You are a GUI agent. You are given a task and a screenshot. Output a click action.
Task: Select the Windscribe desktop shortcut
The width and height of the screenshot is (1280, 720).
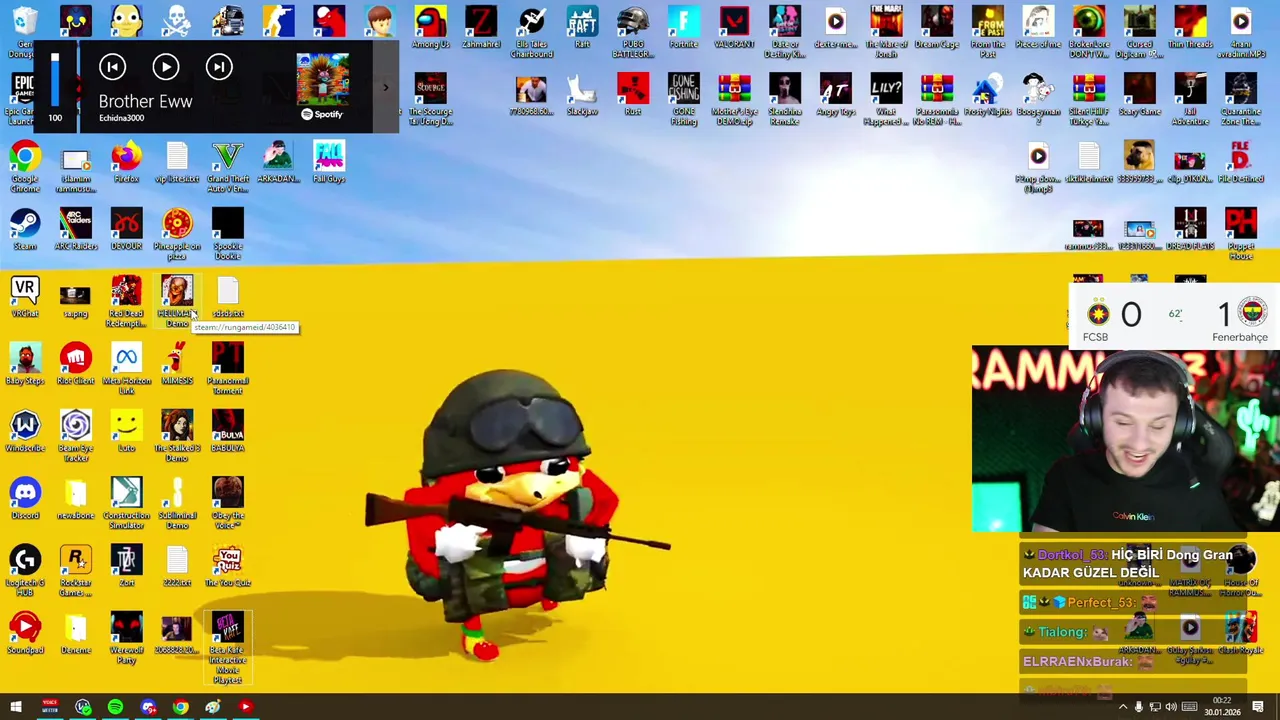(x=25, y=431)
